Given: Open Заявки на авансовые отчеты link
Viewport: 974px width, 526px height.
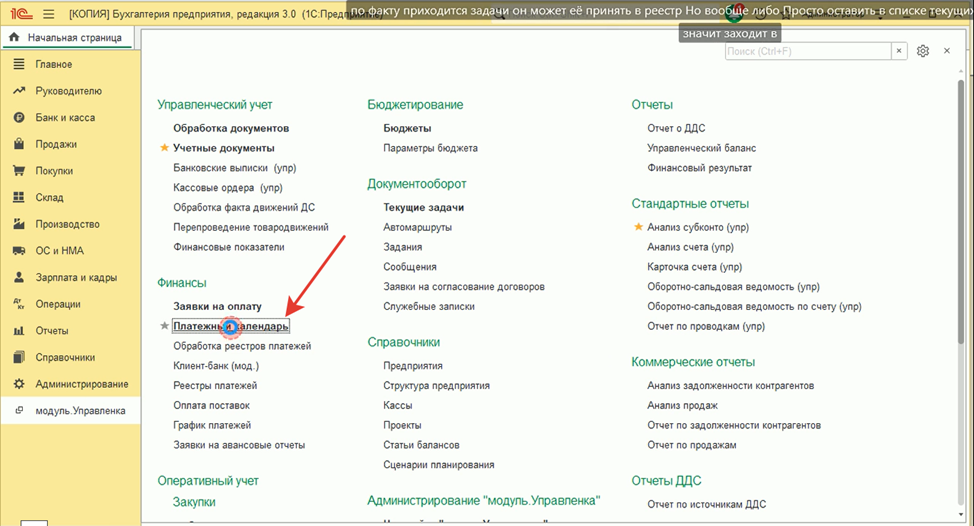Looking at the screenshot, I should pos(239,445).
